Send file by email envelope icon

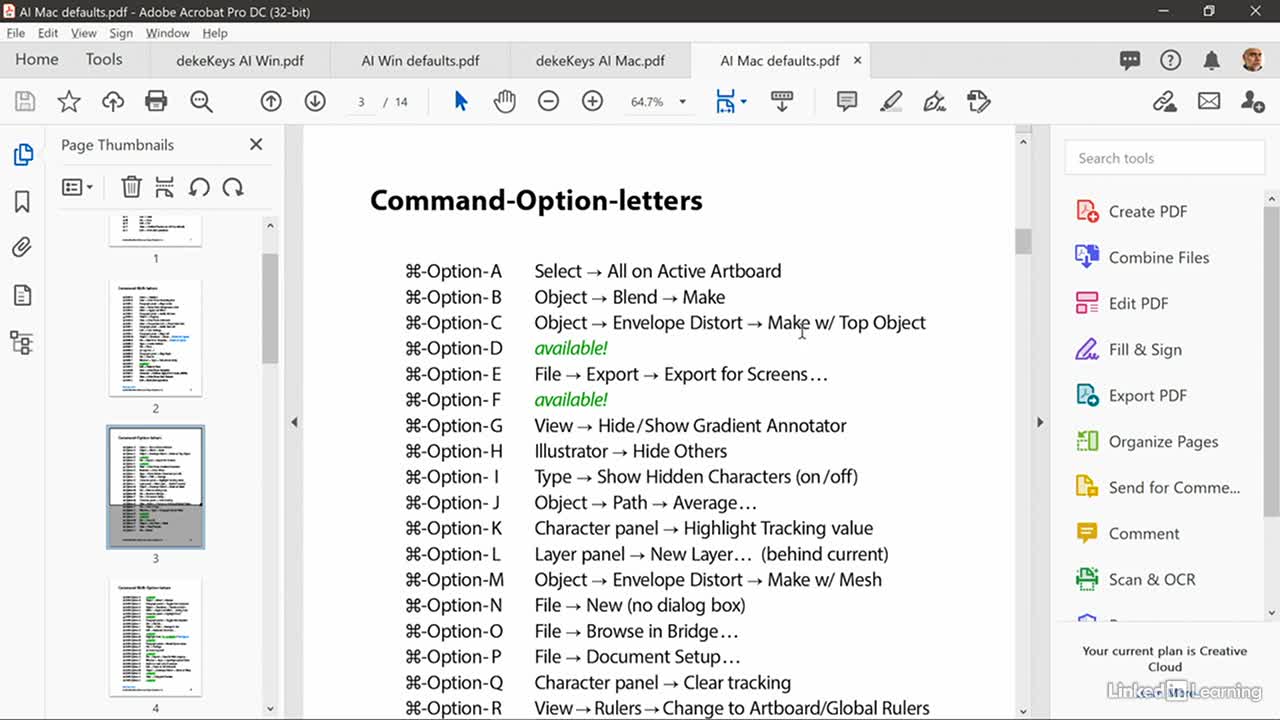point(1209,101)
